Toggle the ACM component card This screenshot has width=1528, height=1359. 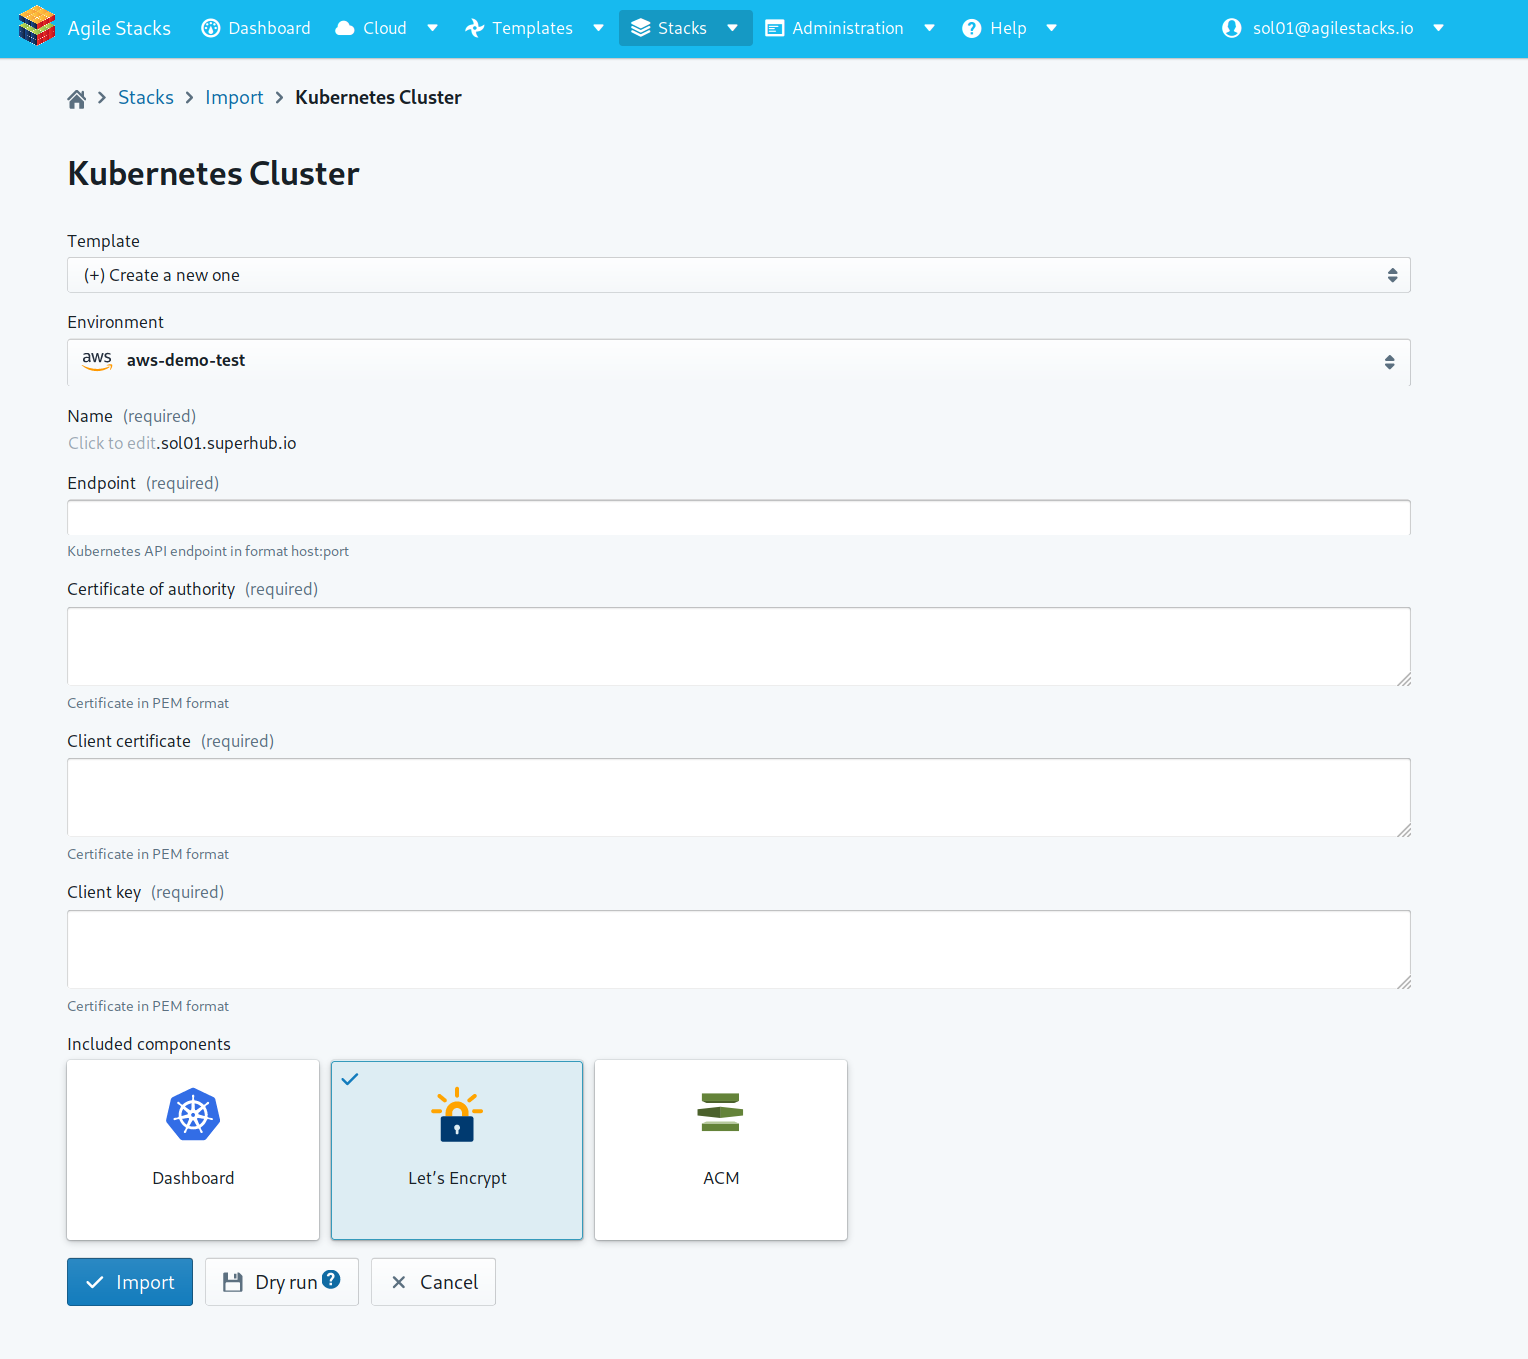click(721, 1150)
